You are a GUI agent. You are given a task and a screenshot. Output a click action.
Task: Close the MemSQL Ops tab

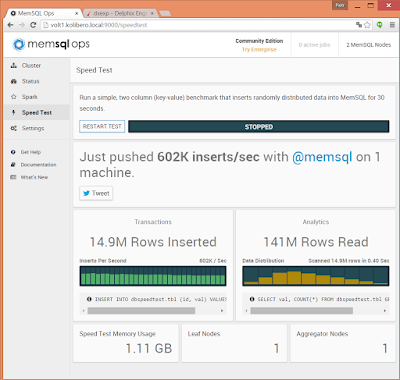[76, 13]
